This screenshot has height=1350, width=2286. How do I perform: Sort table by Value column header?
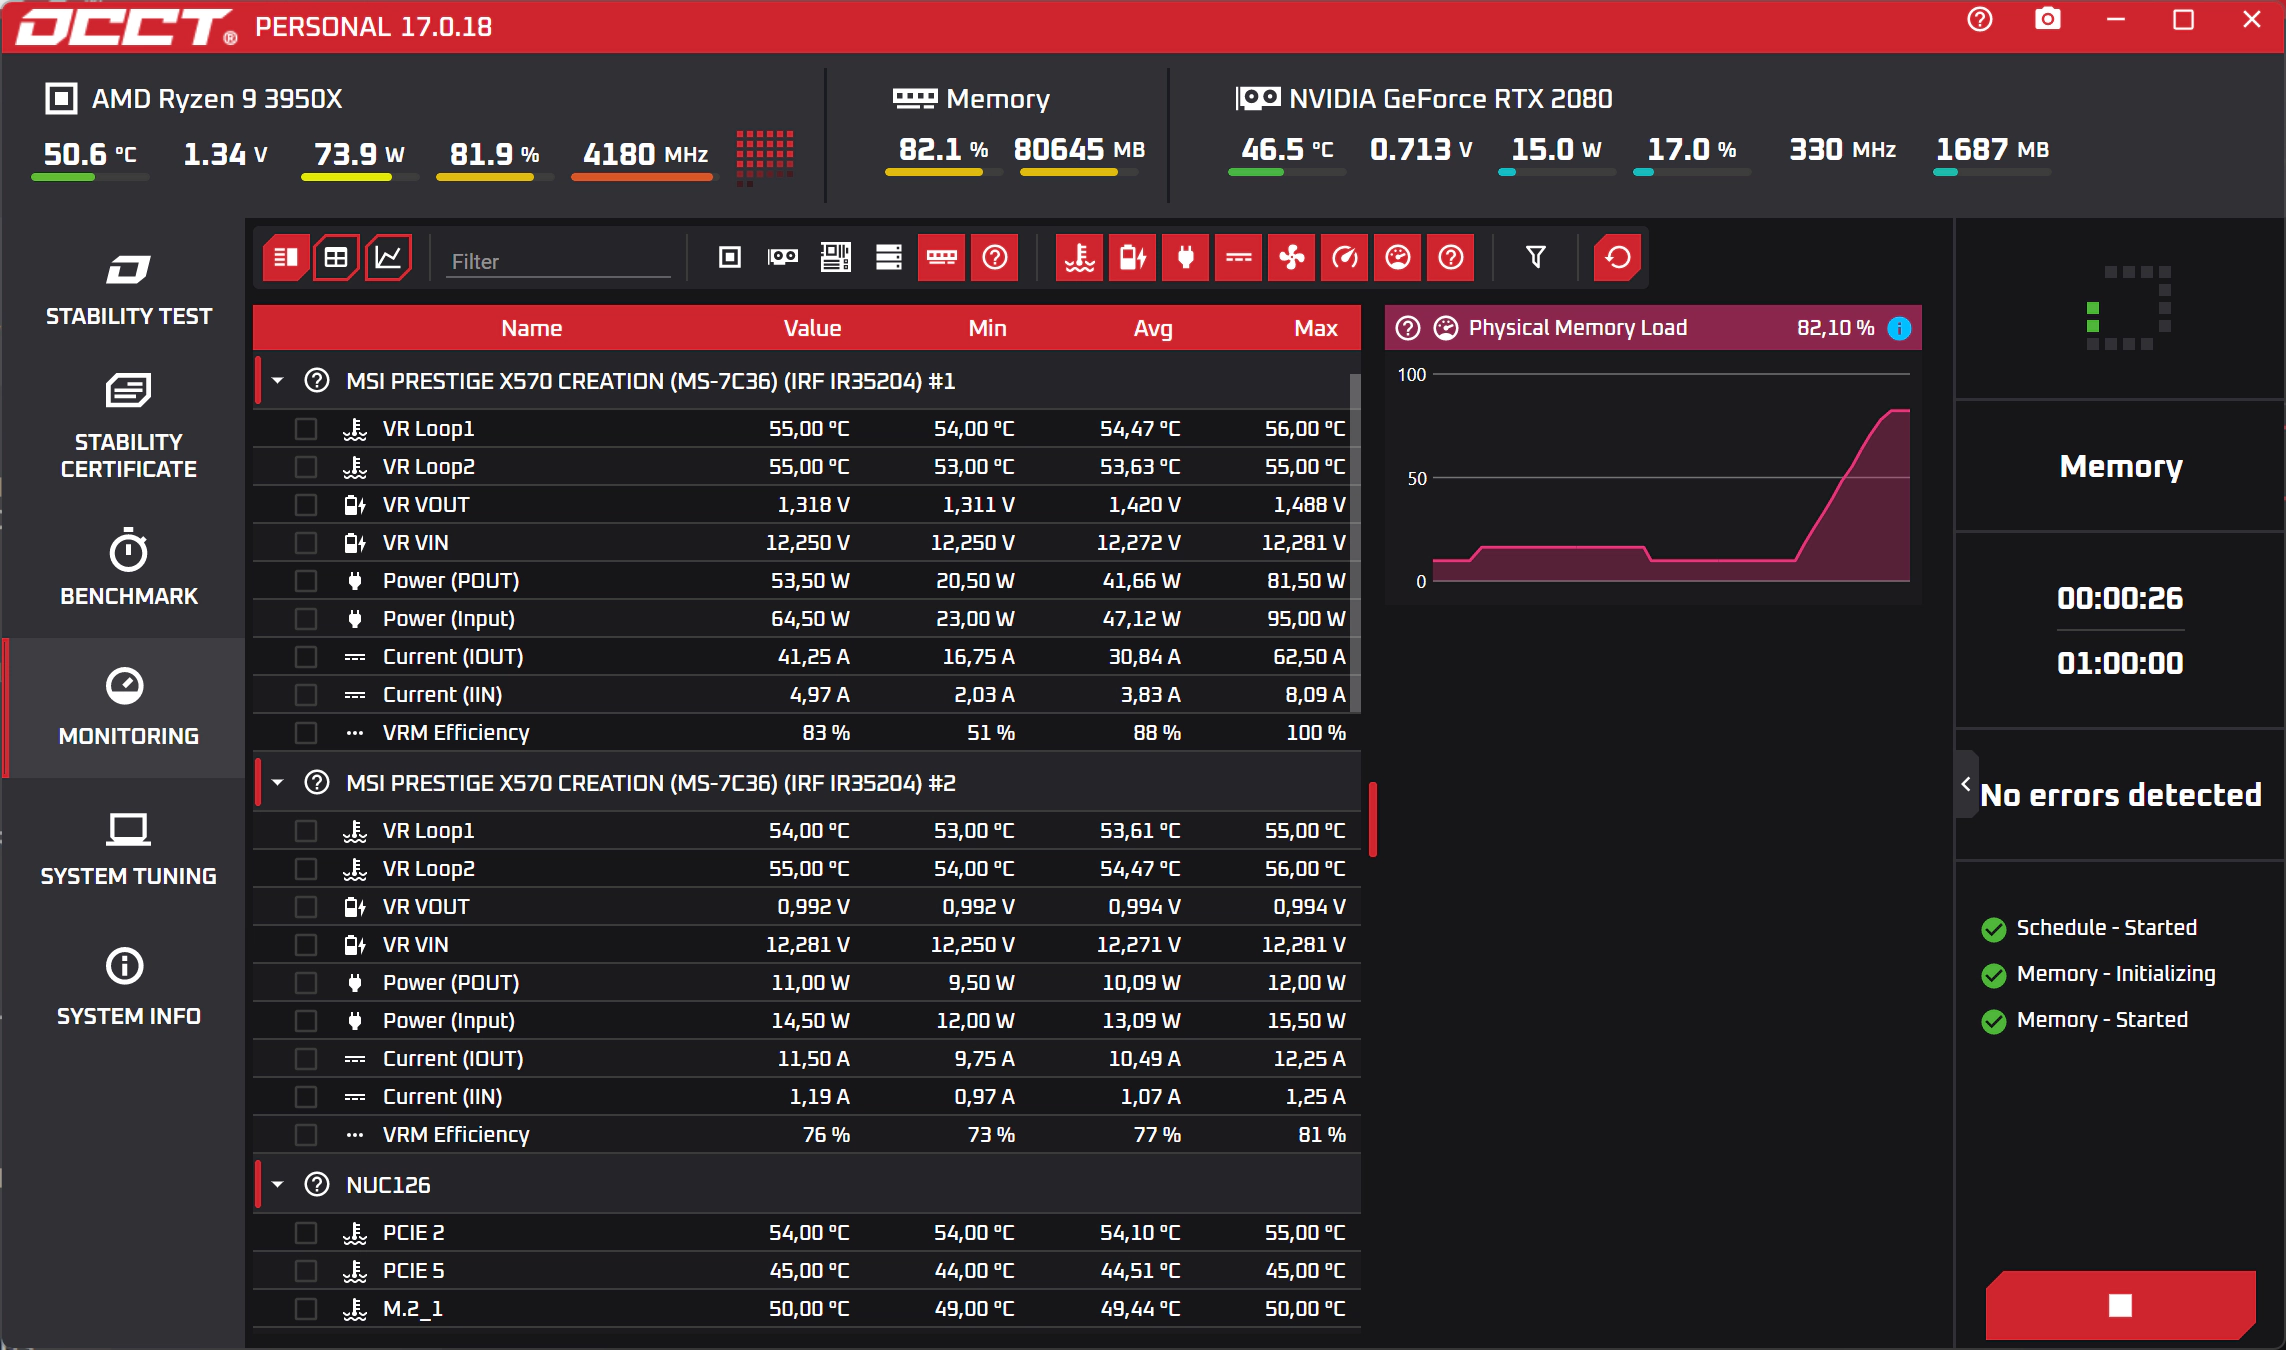812,328
